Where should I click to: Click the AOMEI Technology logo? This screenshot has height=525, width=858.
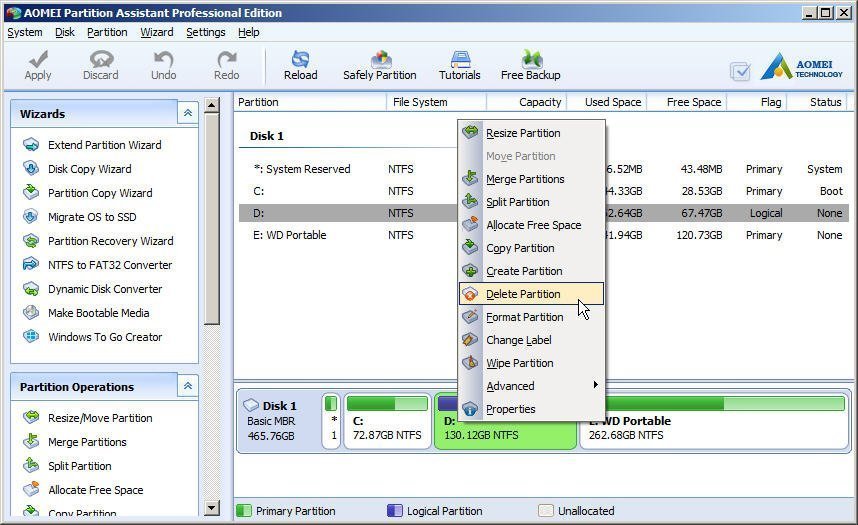(x=802, y=66)
